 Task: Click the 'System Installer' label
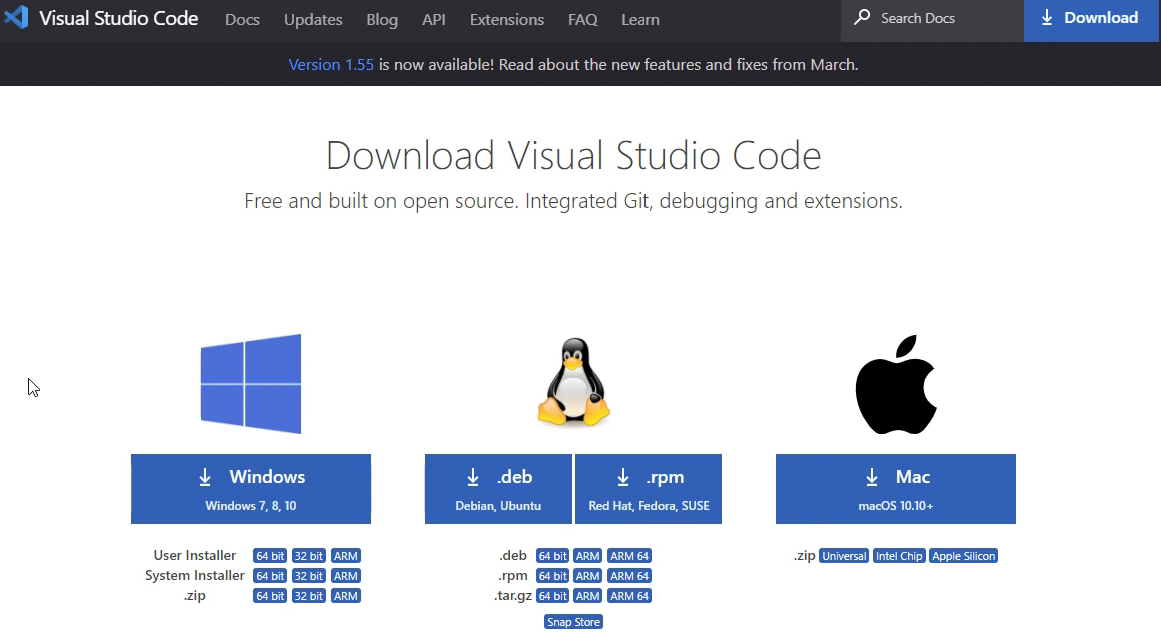coord(195,575)
